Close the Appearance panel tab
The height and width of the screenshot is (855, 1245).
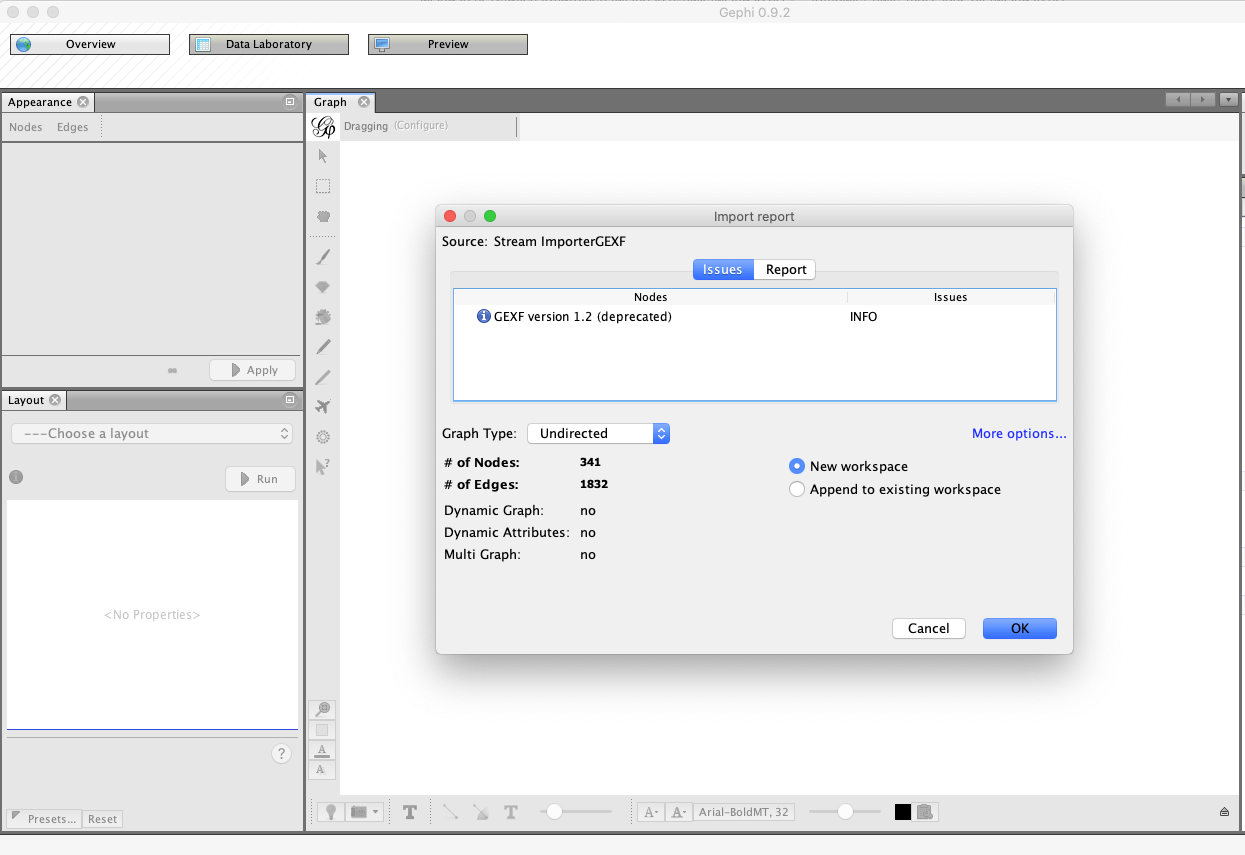pos(83,102)
